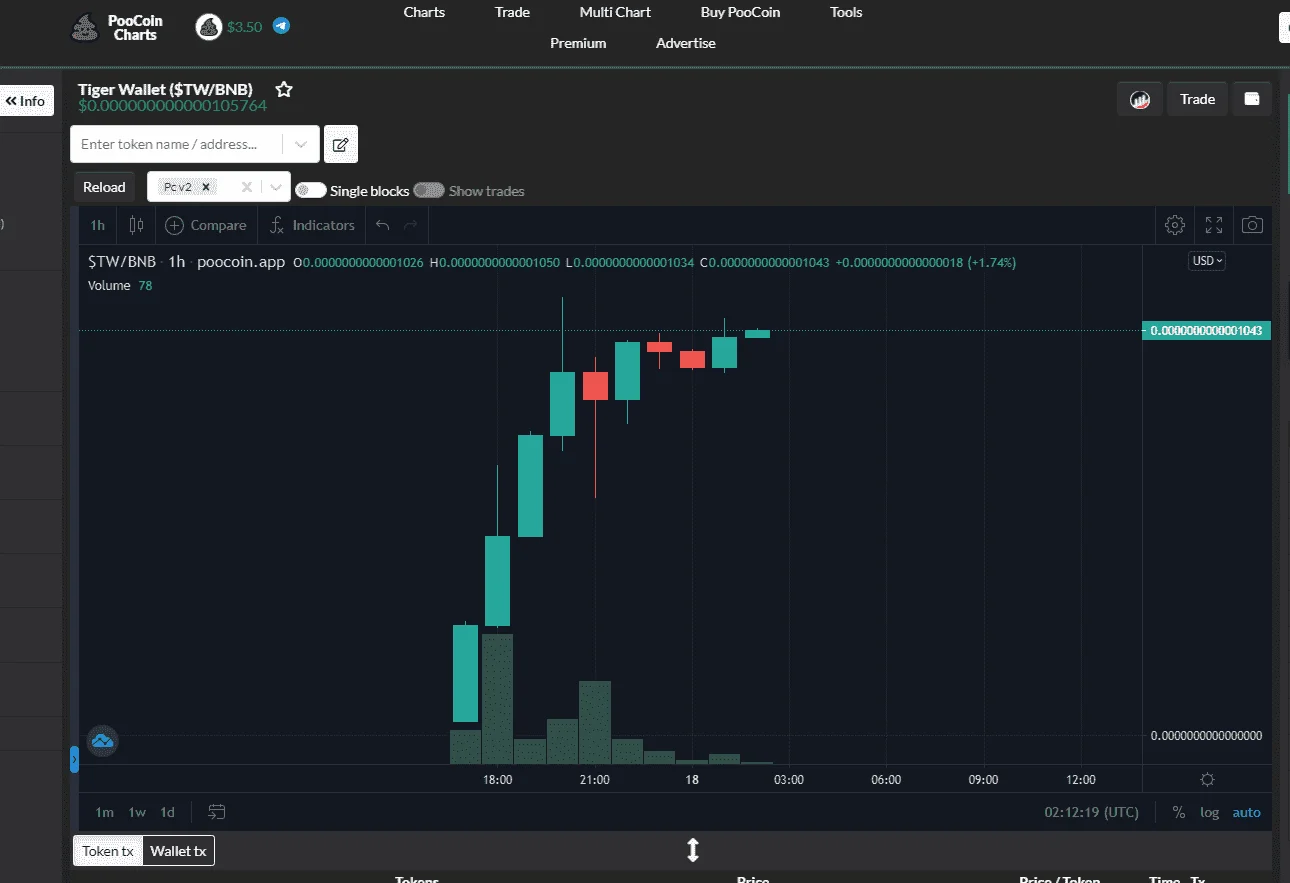Open the wallet icon button
Image resolution: width=1290 pixels, height=883 pixels.
(x=1251, y=99)
